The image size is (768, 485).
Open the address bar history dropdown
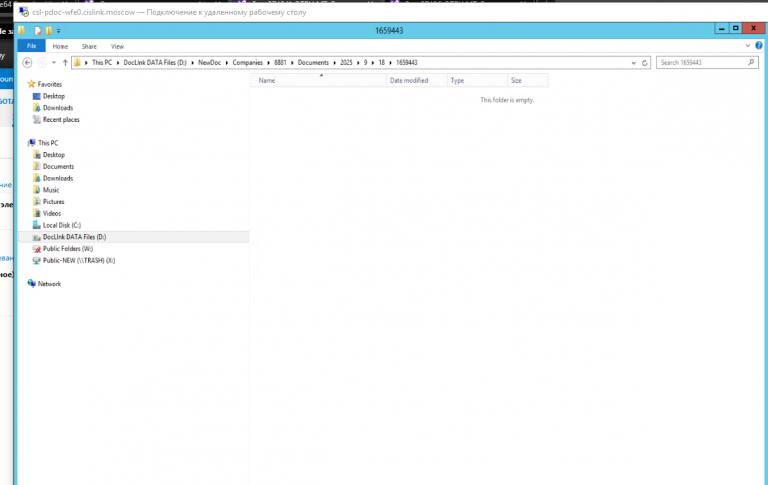click(633, 63)
